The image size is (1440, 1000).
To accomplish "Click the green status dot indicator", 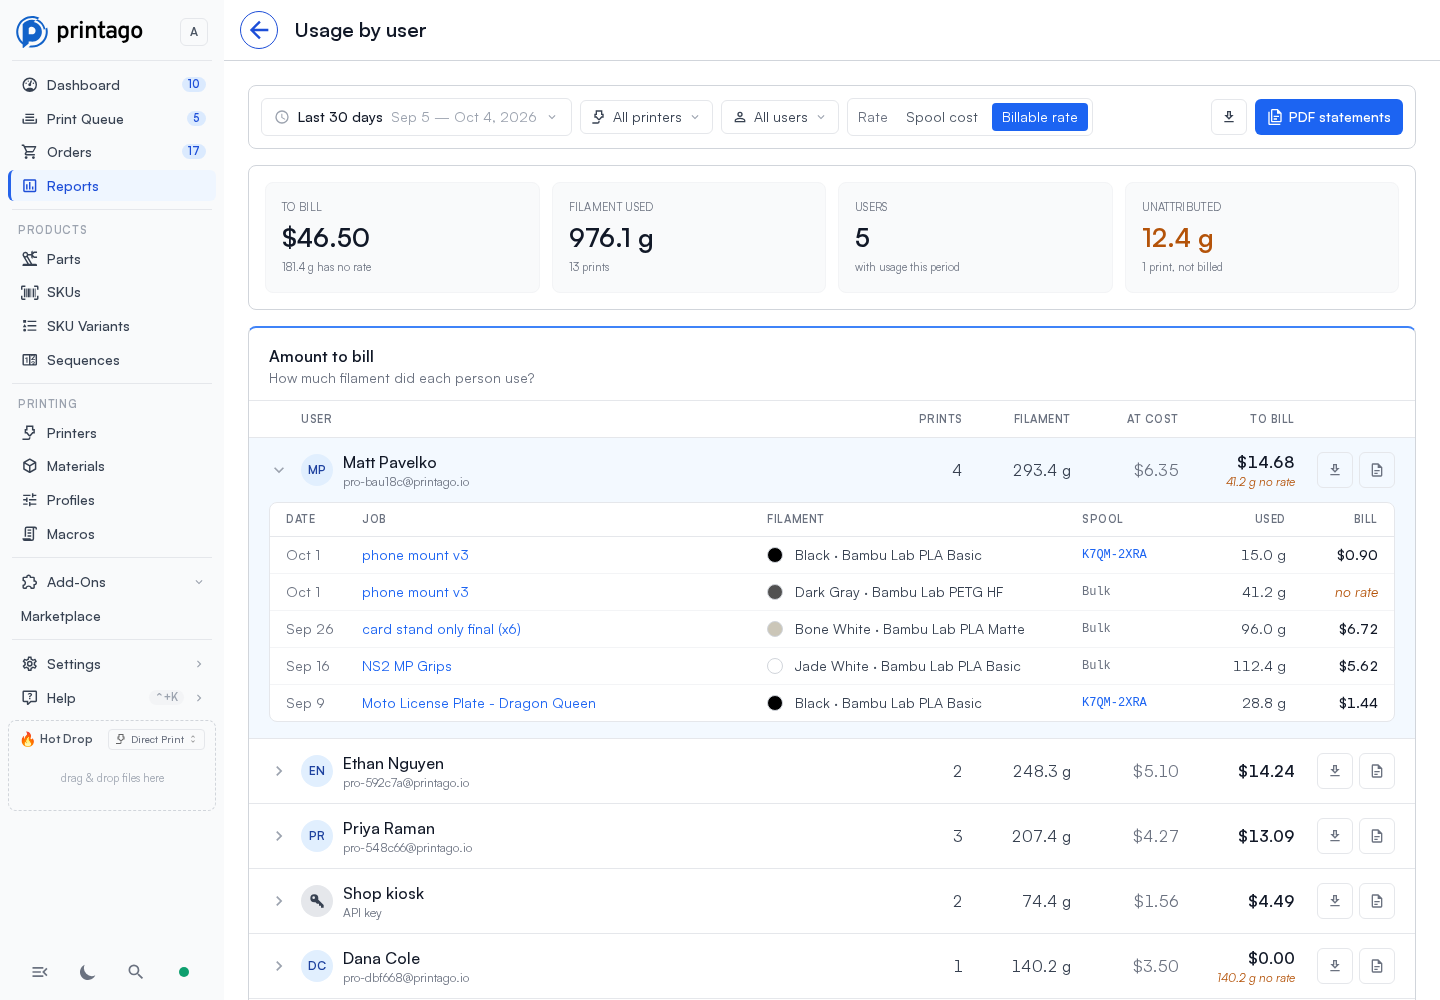I will coord(184,972).
